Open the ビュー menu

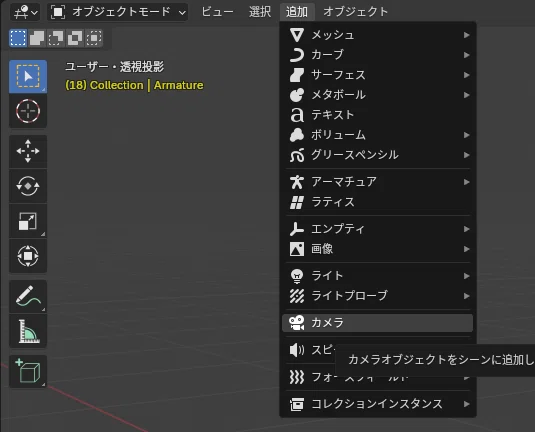(217, 12)
